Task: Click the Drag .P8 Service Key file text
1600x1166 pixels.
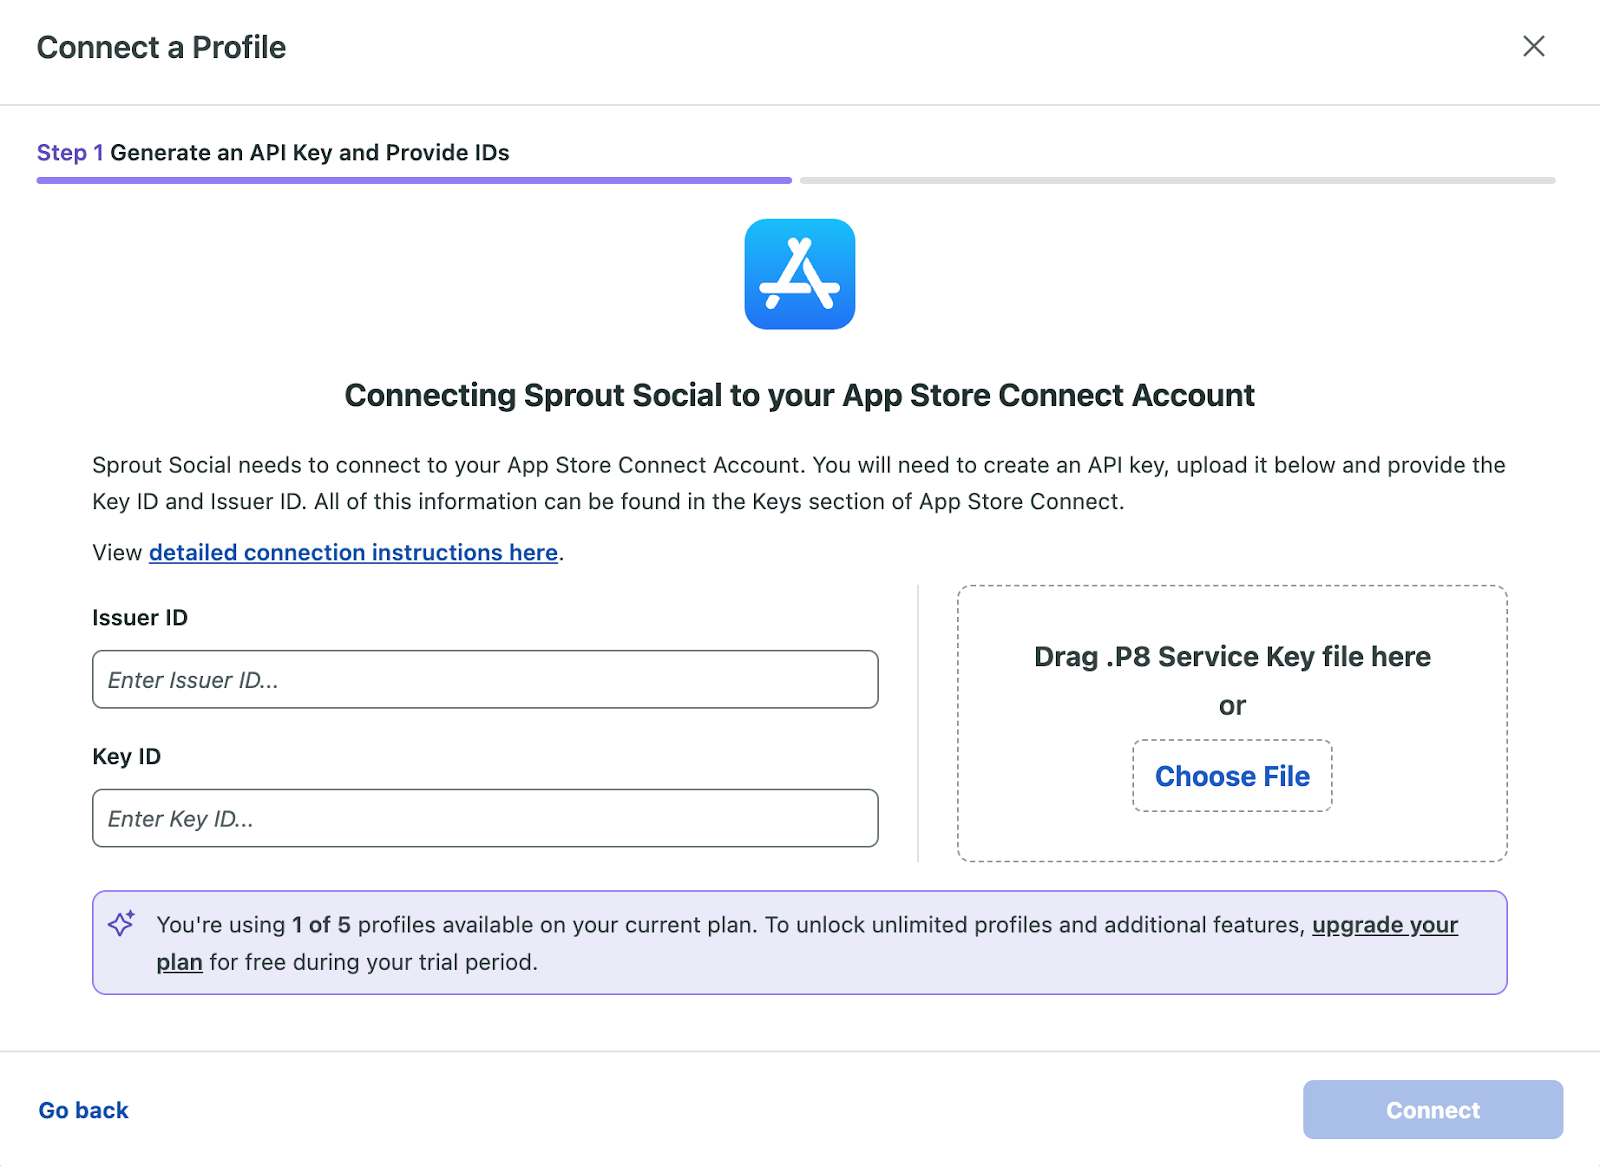Action: (x=1232, y=657)
